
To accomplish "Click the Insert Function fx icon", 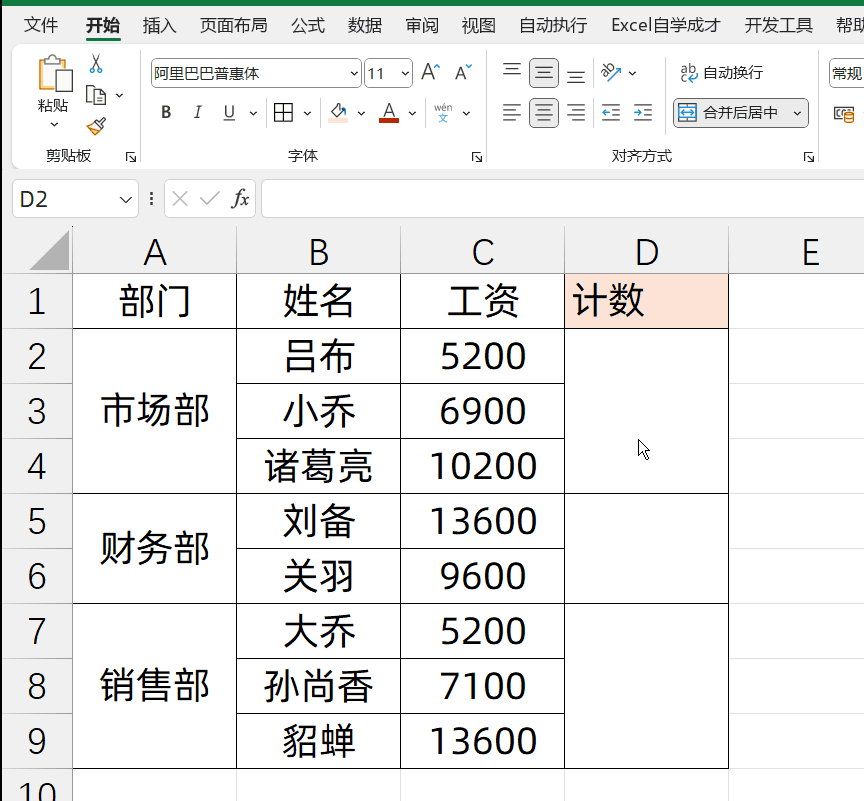I will pyautogui.click(x=240, y=199).
